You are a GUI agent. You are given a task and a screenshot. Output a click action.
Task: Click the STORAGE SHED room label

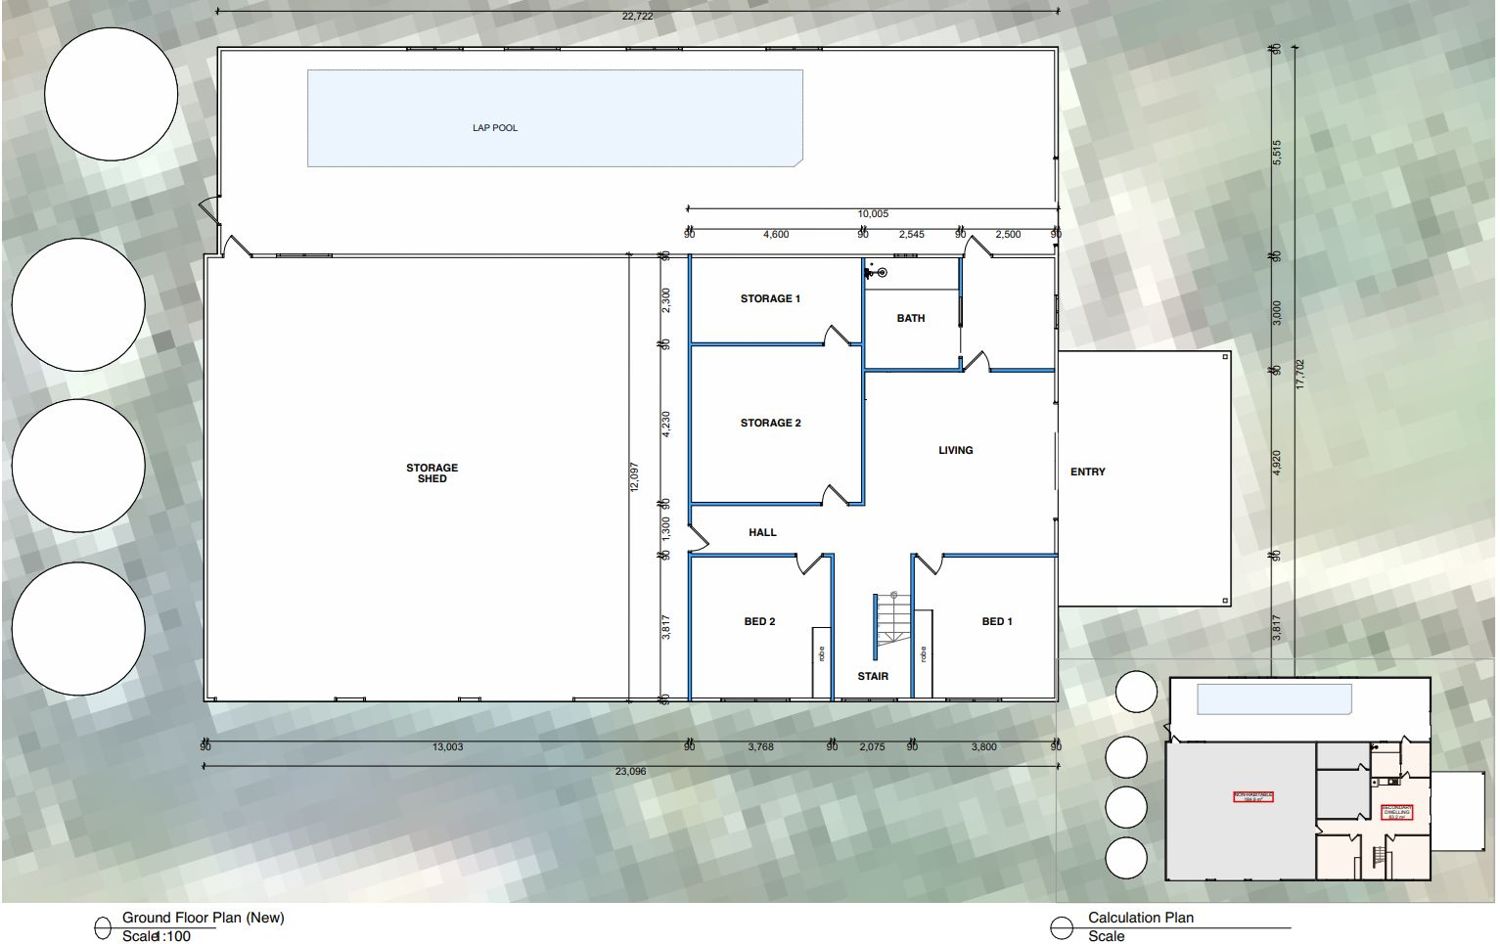click(x=432, y=473)
